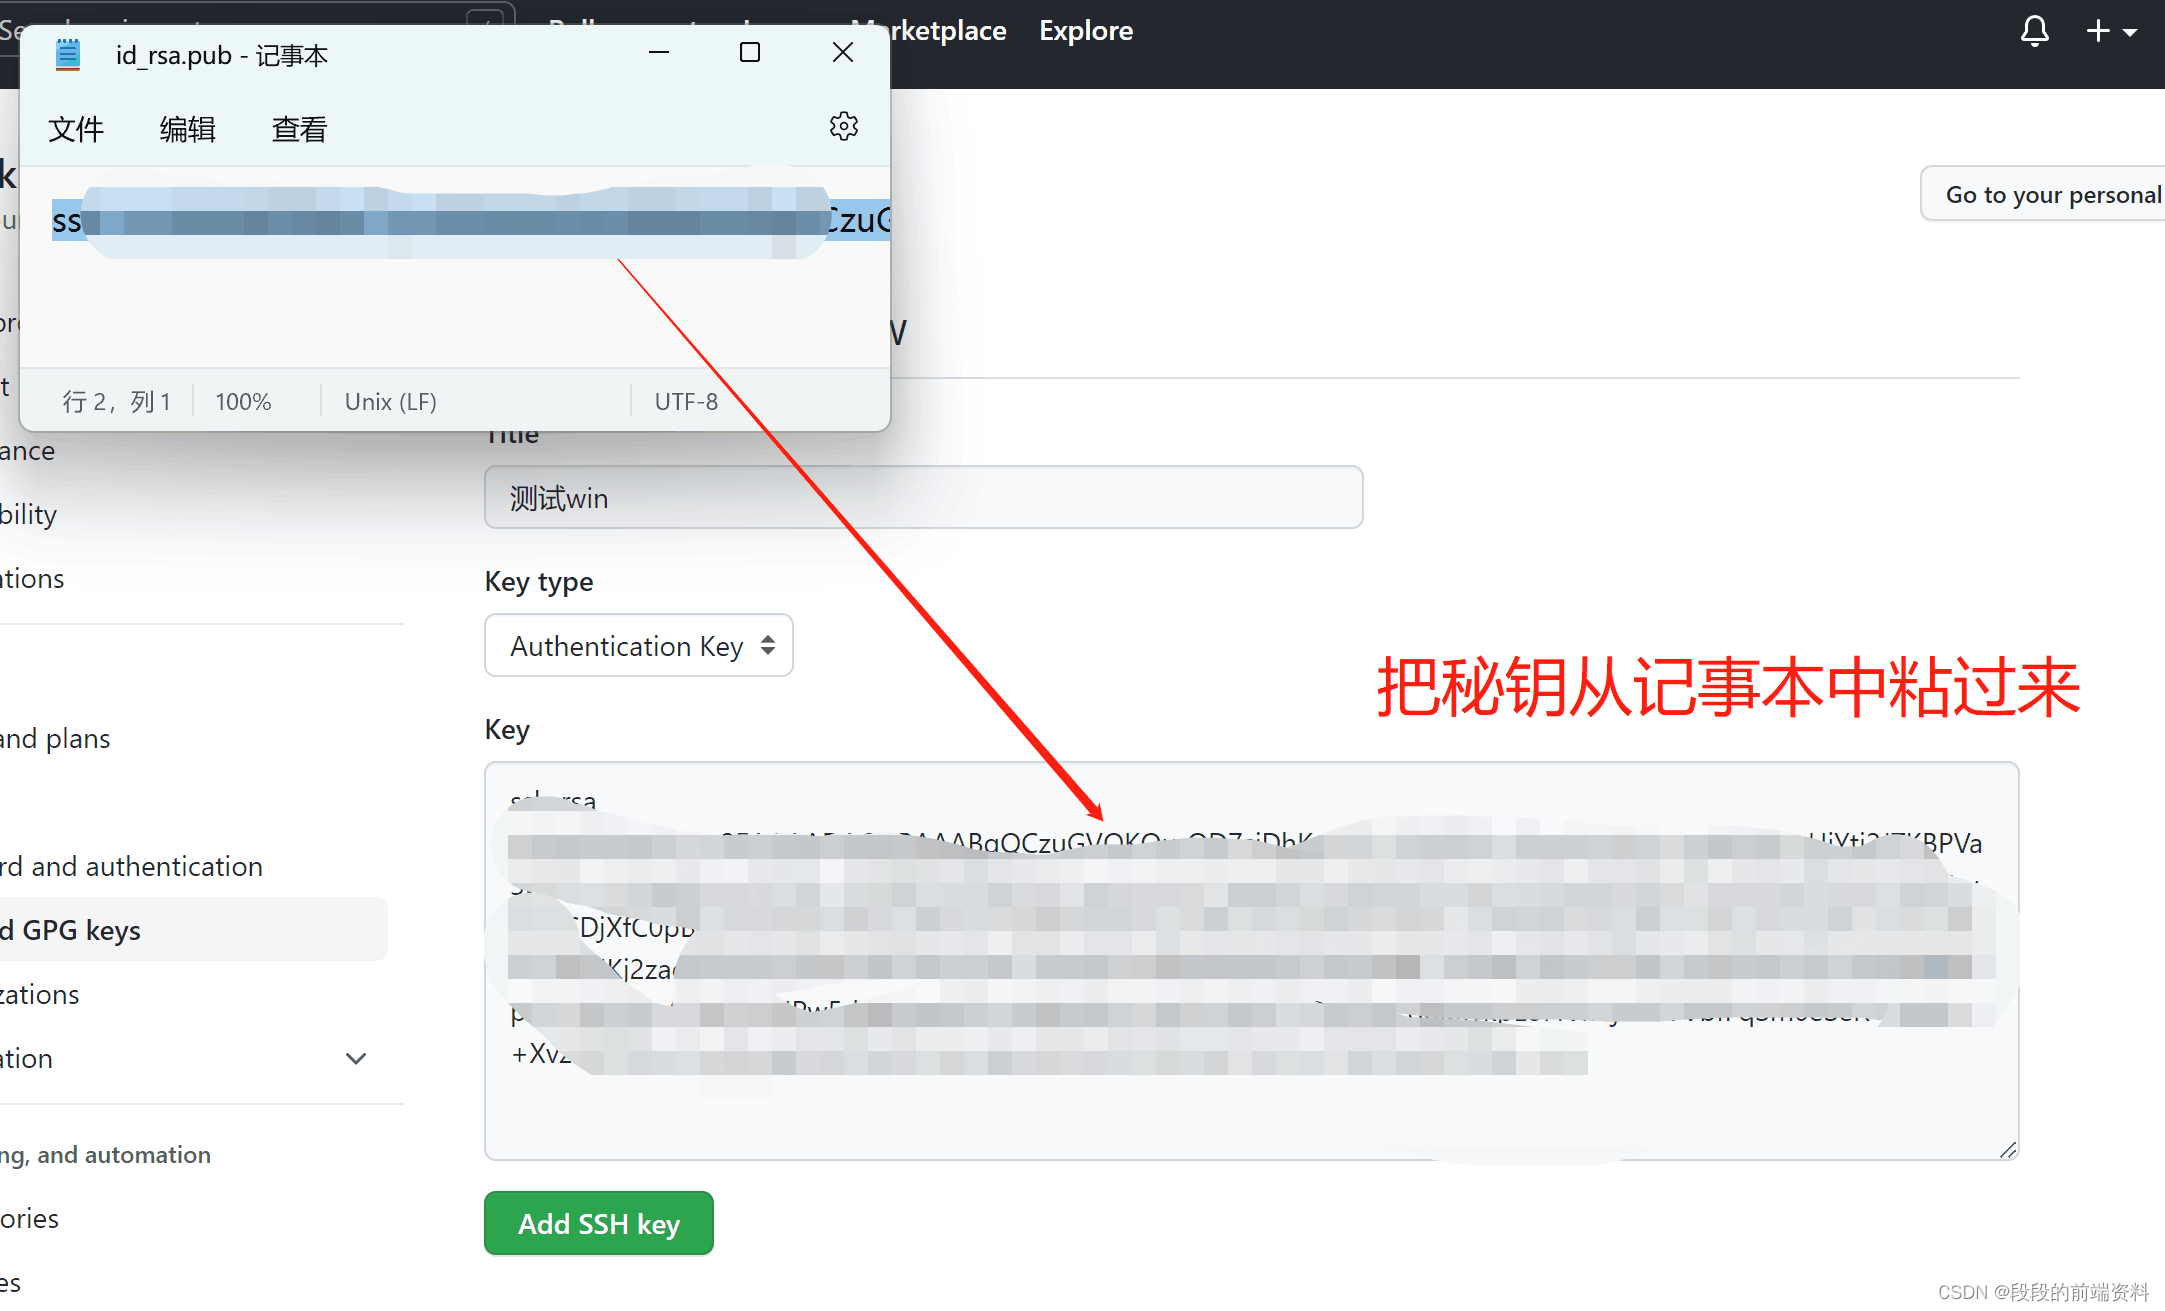Viewport: 2165px width, 1311px height.
Task: Click the Add SSH key button
Action: pyautogui.click(x=598, y=1223)
